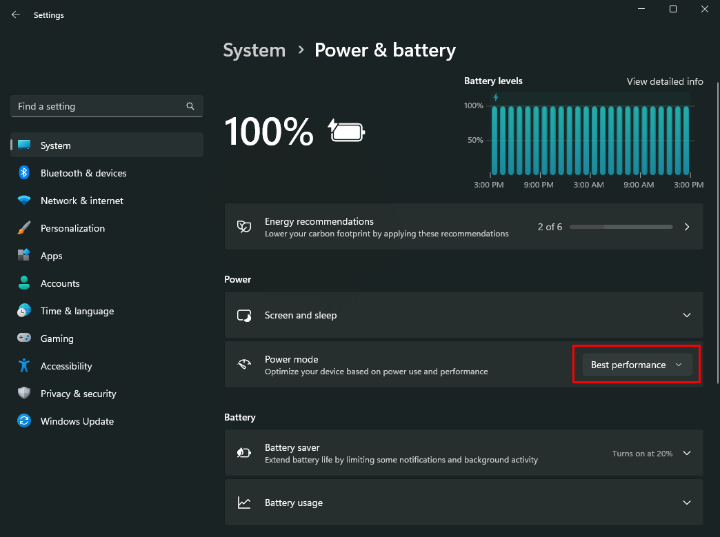Click the Time & language globe icon
The width and height of the screenshot is (720, 537).
point(24,311)
